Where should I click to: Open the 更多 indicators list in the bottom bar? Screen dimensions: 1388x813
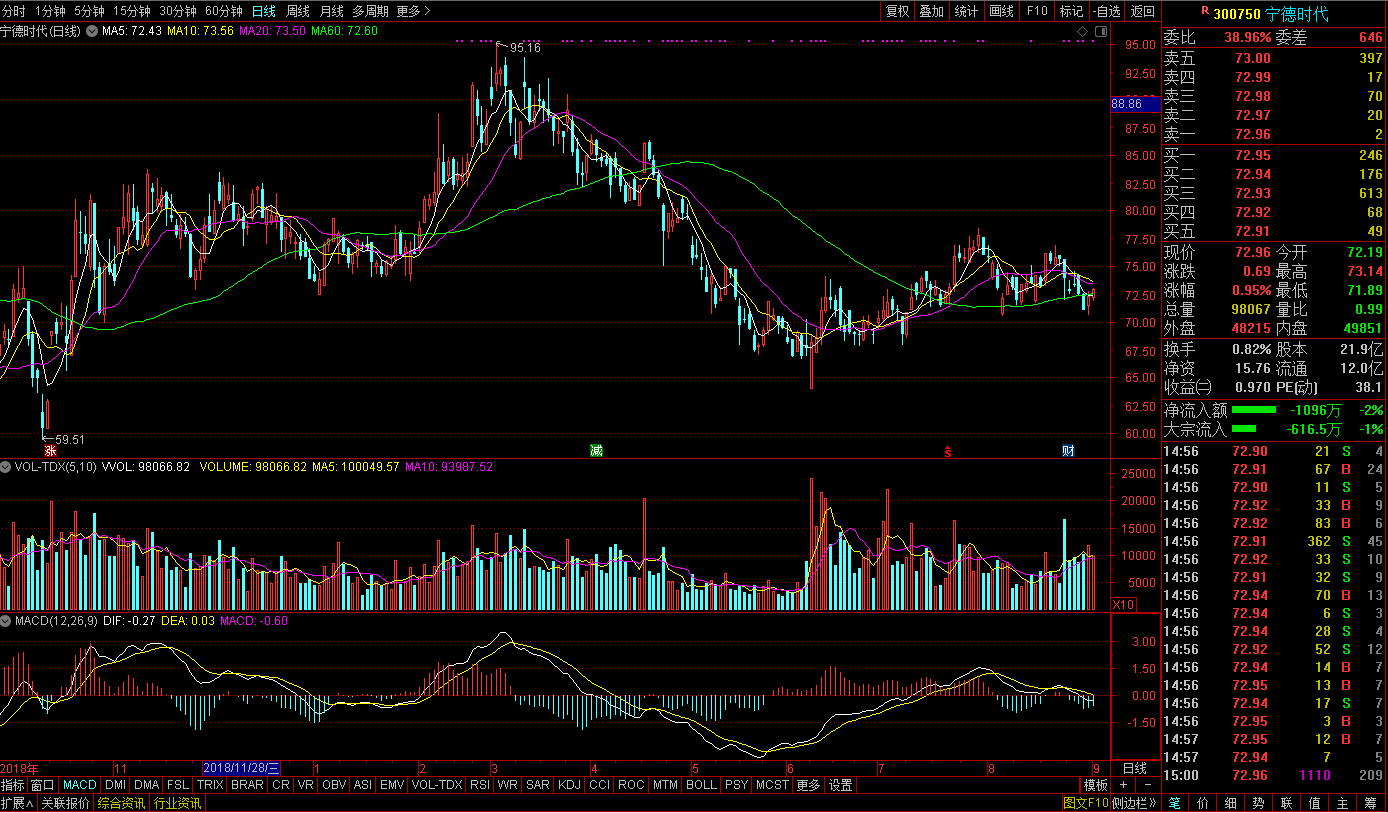[808, 785]
